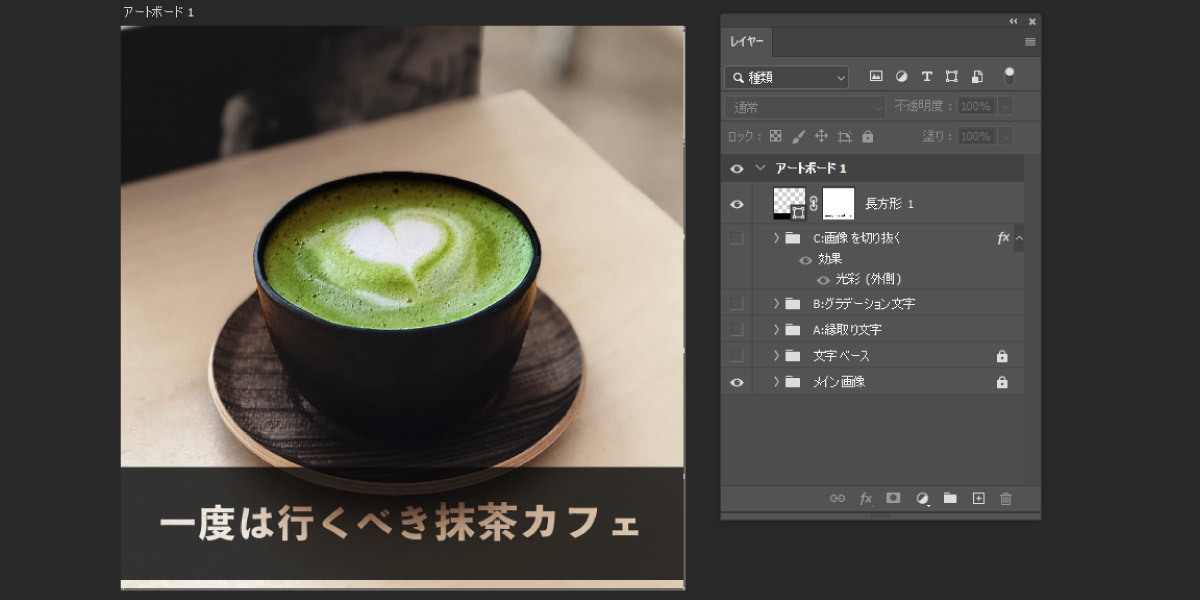Enable the adjustment layer filter icon
This screenshot has height=600, width=1200.
[901, 76]
